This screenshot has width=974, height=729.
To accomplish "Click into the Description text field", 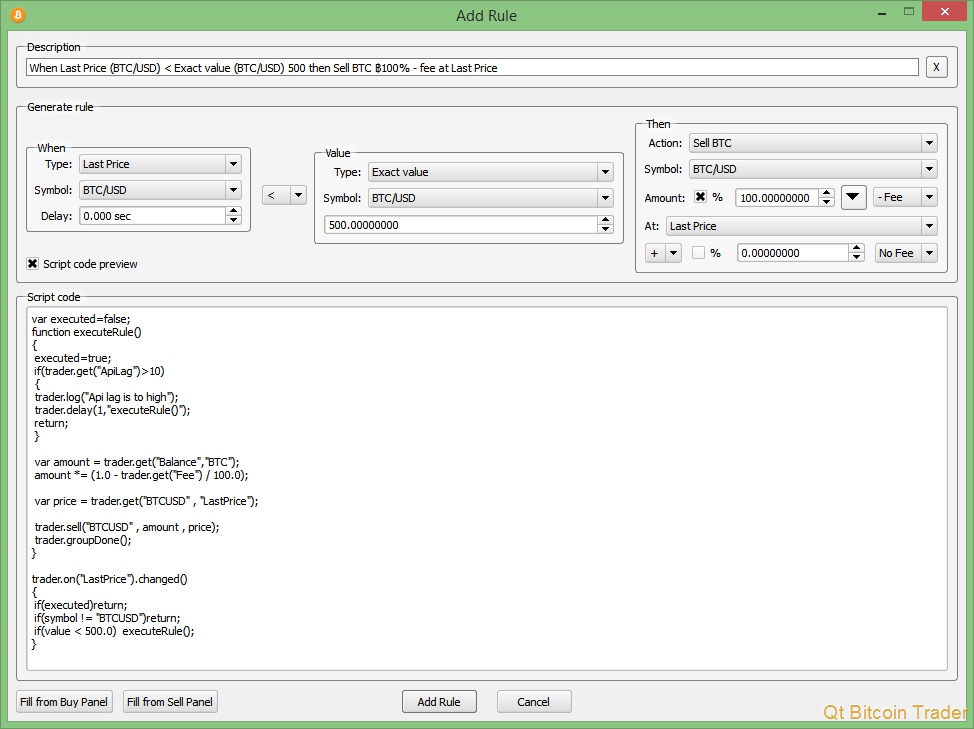I will point(472,68).
